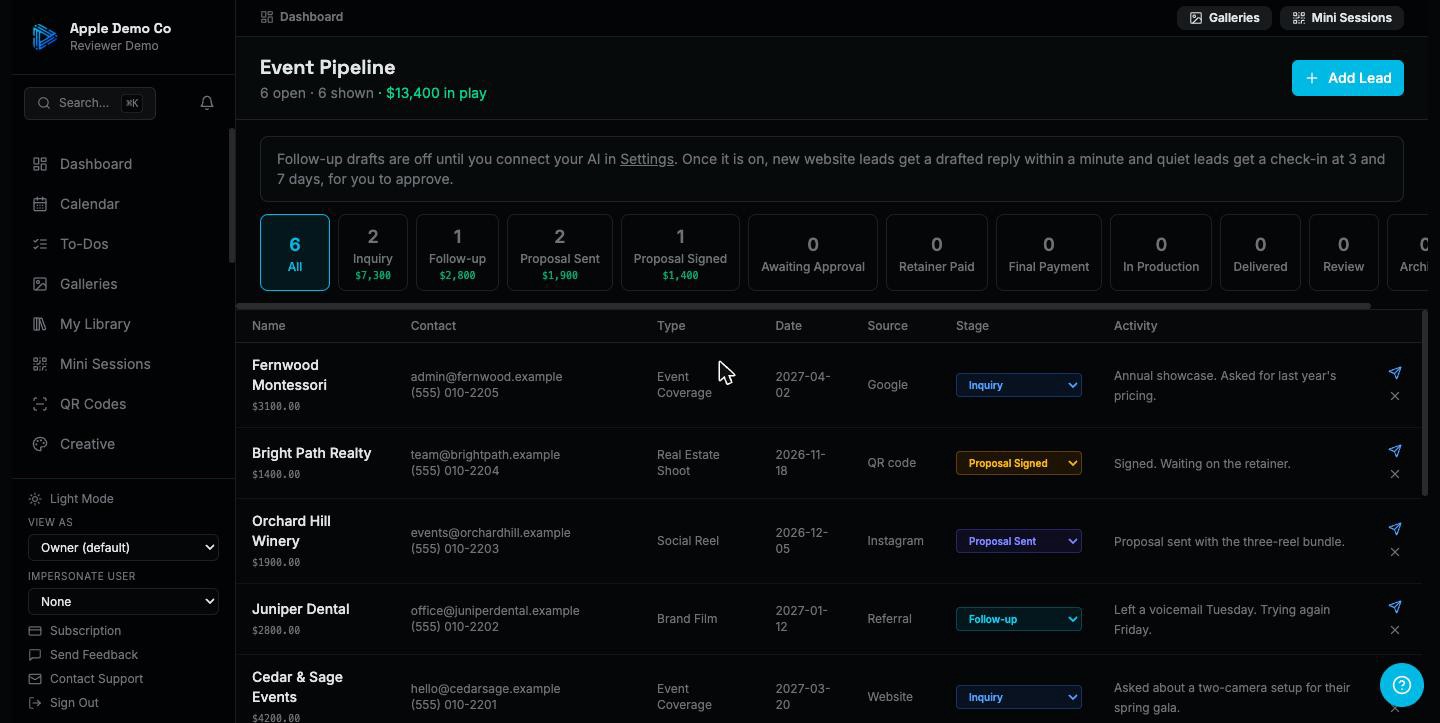Sign Out of the account
Screen dimensions: 1440x723
64,703
